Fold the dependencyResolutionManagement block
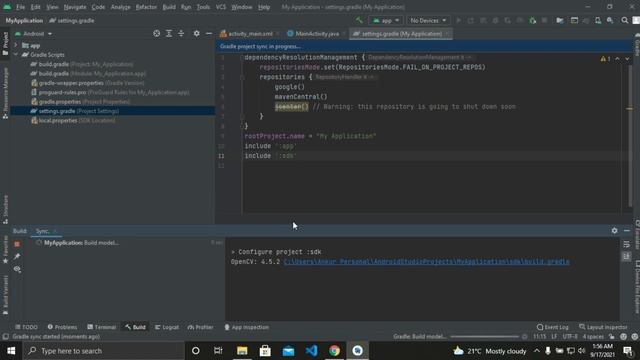This screenshot has height=360, width=640. pos(242,58)
